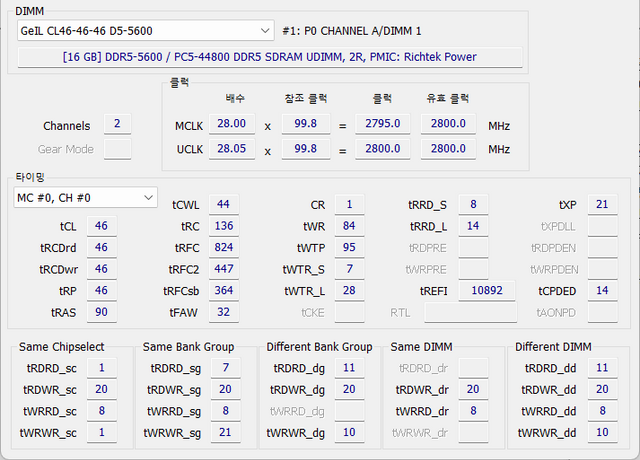The image size is (640, 460).
Task: Click the UCLK effective clock field
Action: [x=449, y=149]
